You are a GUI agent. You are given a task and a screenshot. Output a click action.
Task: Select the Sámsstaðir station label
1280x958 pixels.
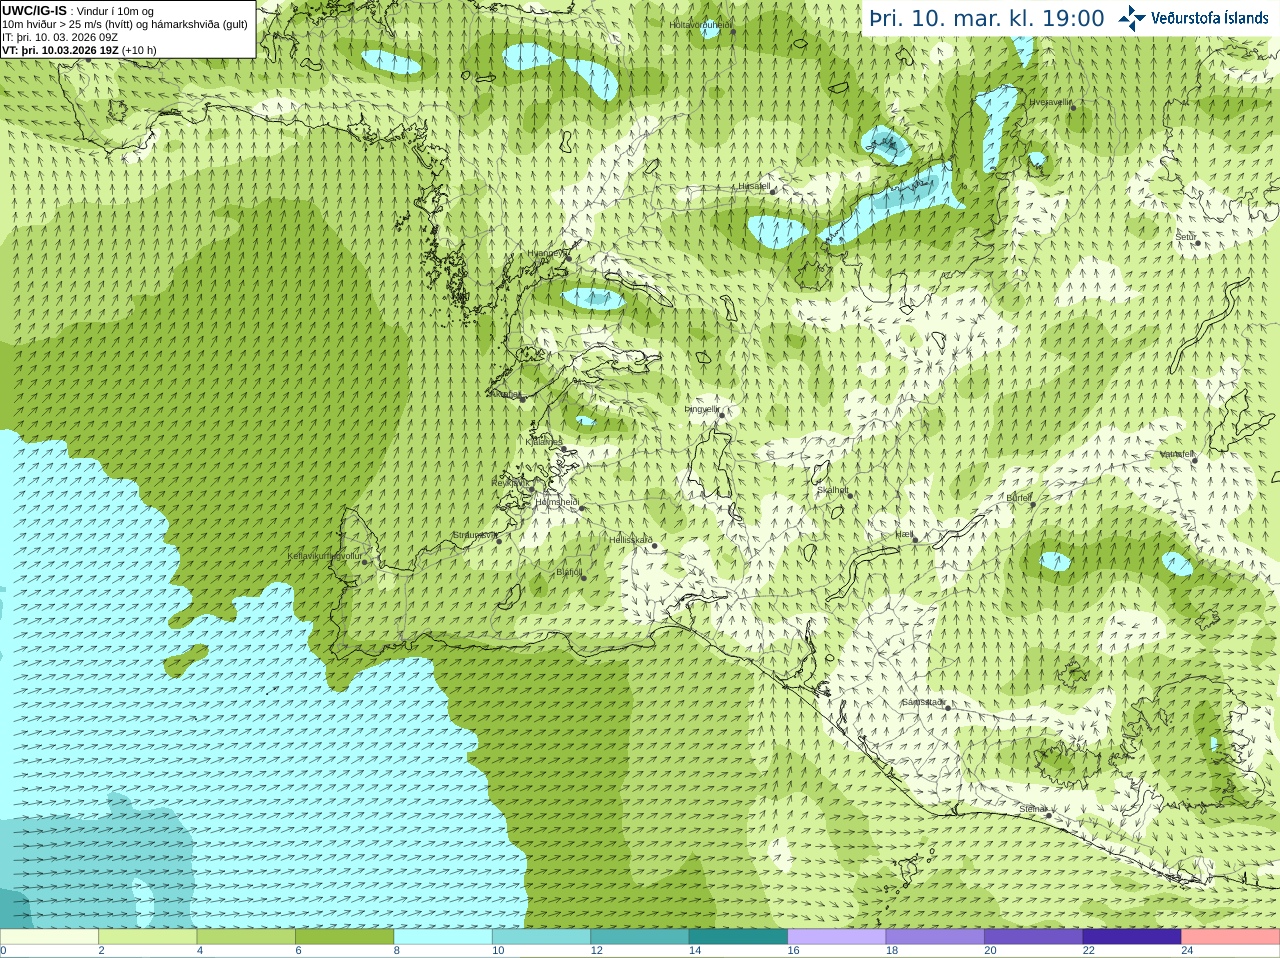point(924,702)
